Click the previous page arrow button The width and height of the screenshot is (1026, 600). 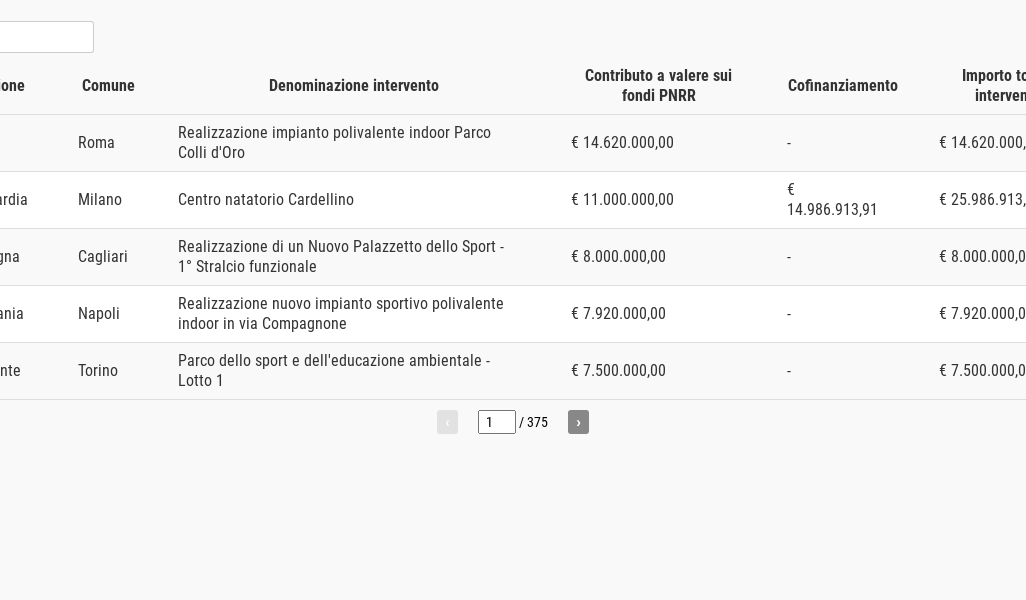click(448, 422)
